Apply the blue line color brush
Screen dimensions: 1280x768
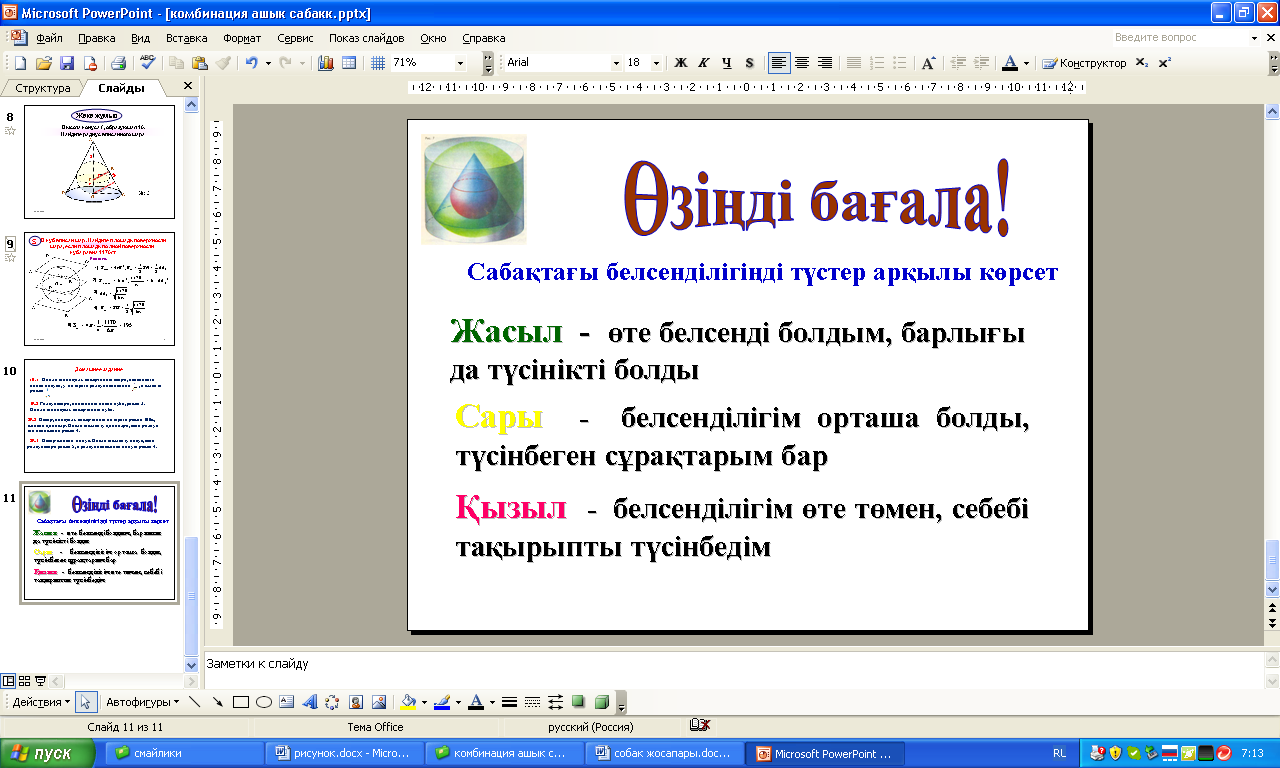(441, 702)
